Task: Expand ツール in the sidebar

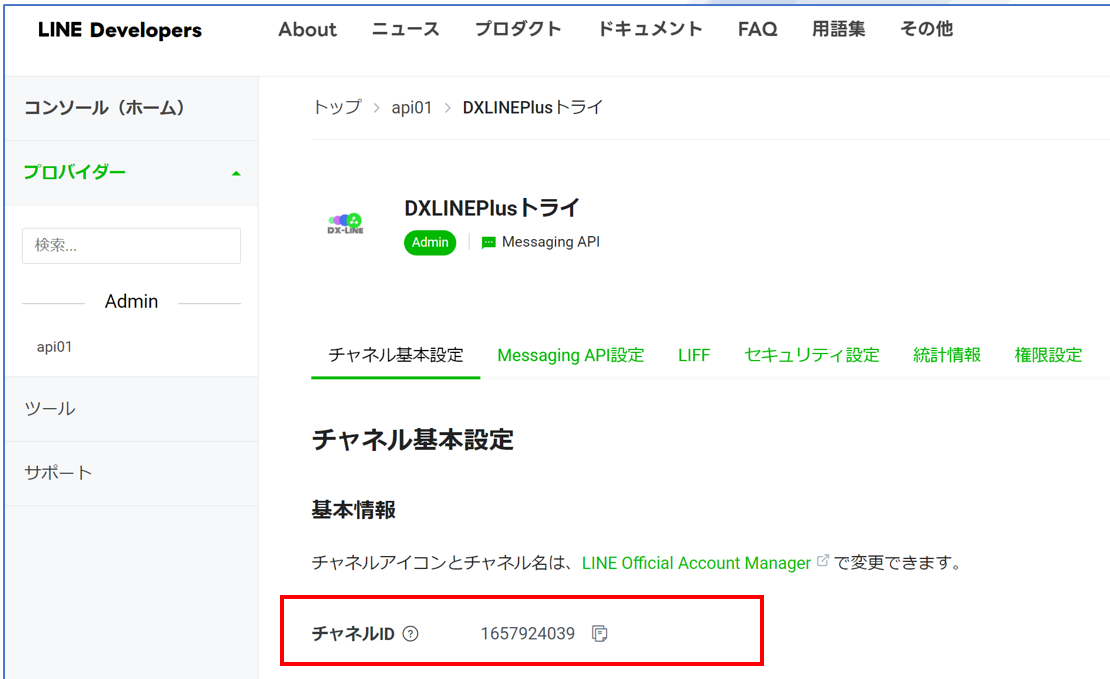Action: pyautogui.click(x=50, y=408)
